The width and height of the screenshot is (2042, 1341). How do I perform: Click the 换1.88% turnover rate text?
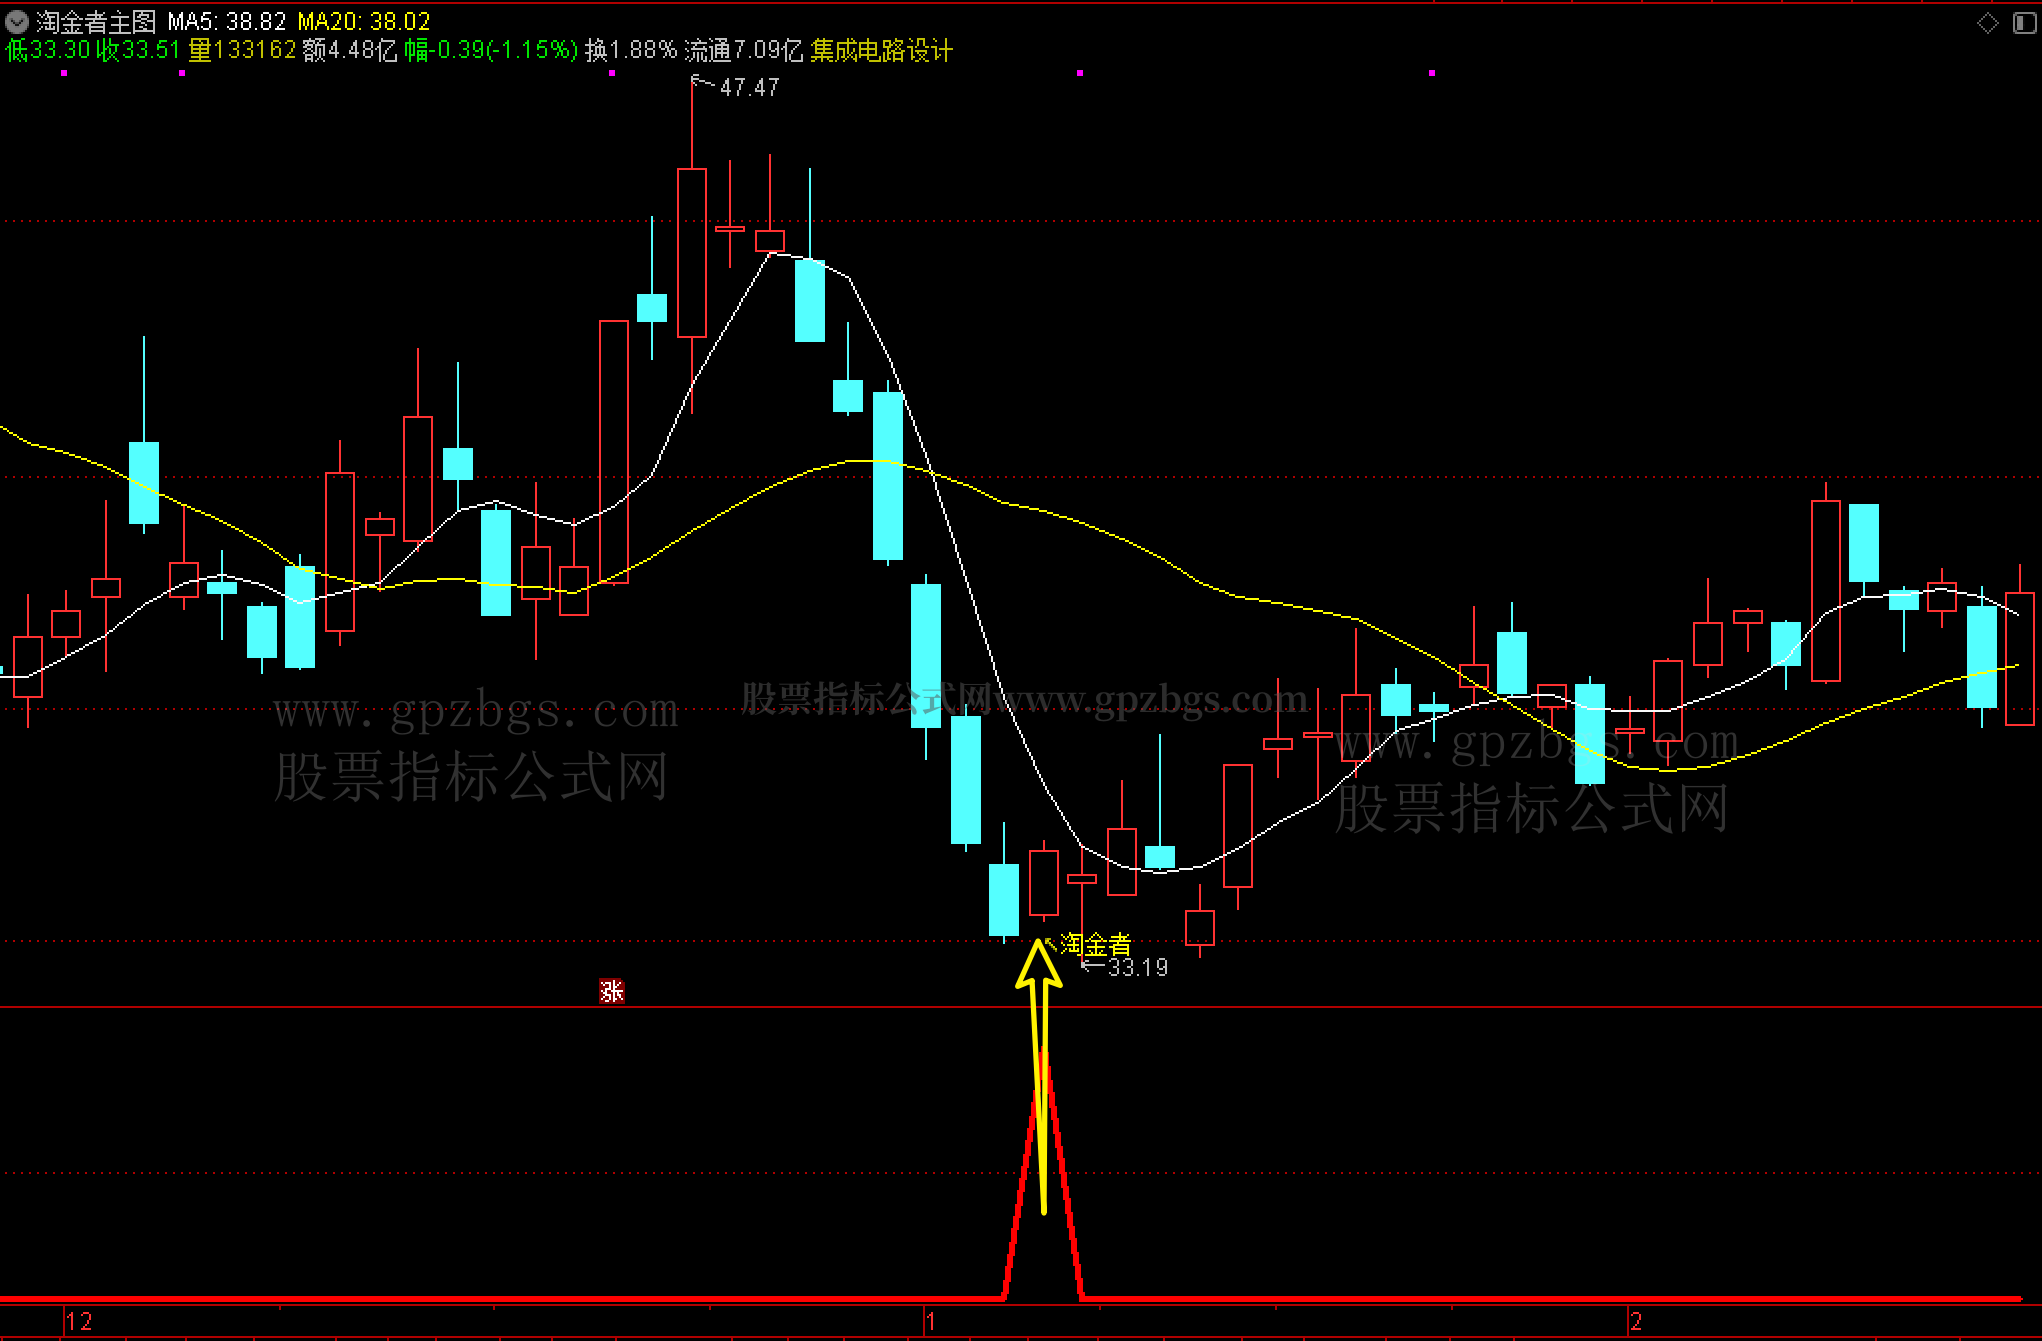click(x=631, y=50)
